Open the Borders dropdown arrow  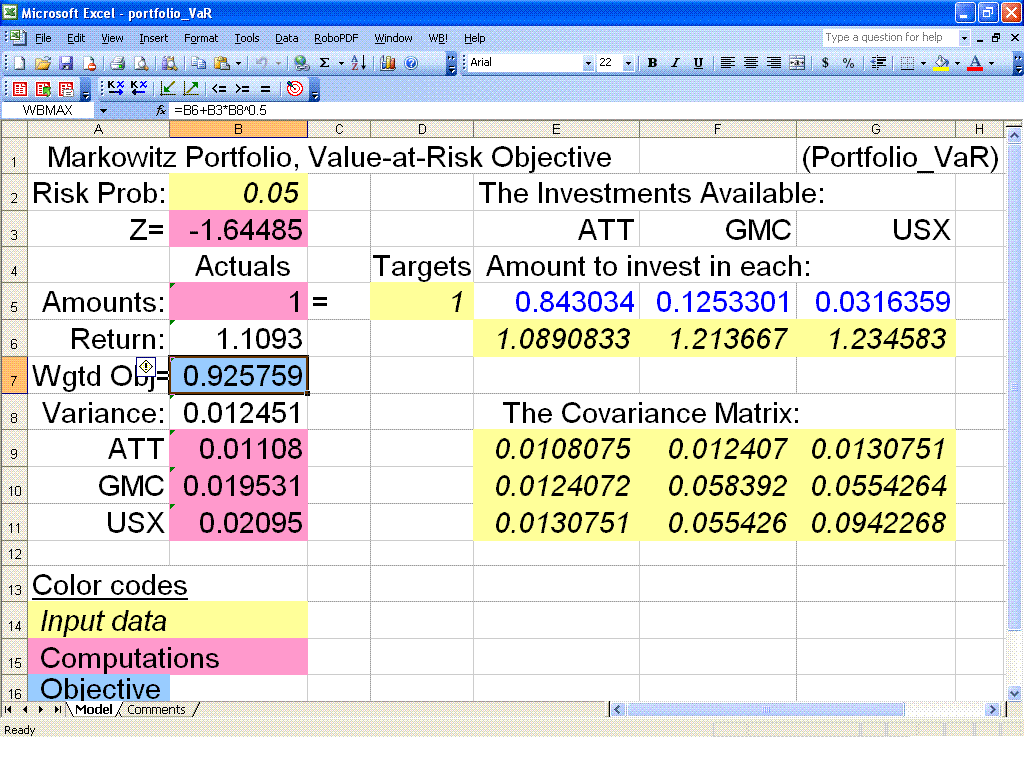click(x=923, y=63)
